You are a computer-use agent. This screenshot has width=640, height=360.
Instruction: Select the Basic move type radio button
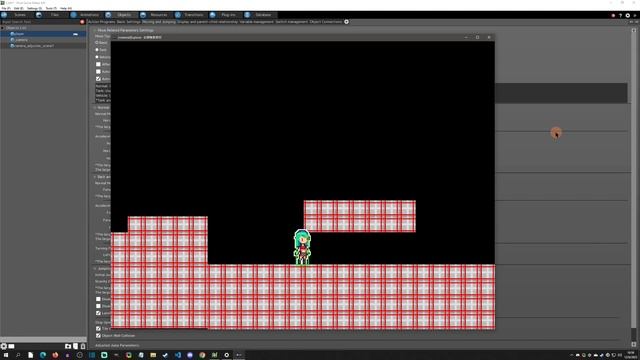[97, 42]
